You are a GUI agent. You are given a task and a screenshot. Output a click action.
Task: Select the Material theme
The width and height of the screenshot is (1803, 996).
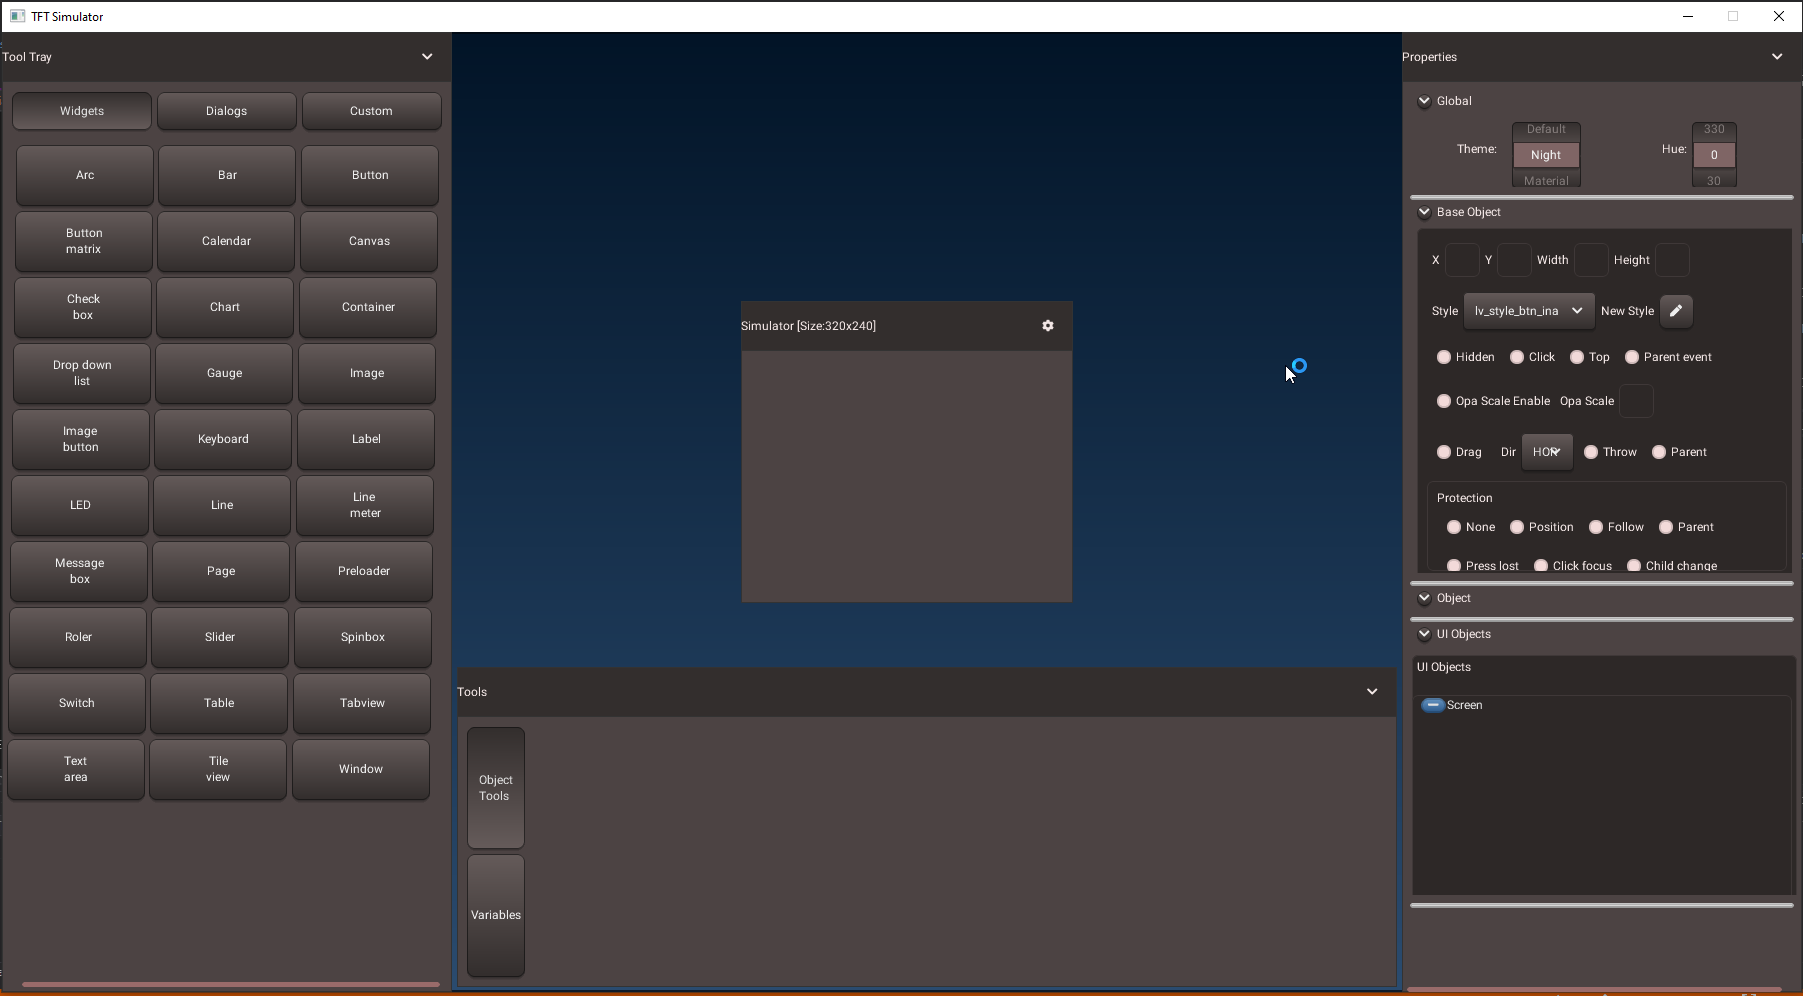tap(1546, 181)
